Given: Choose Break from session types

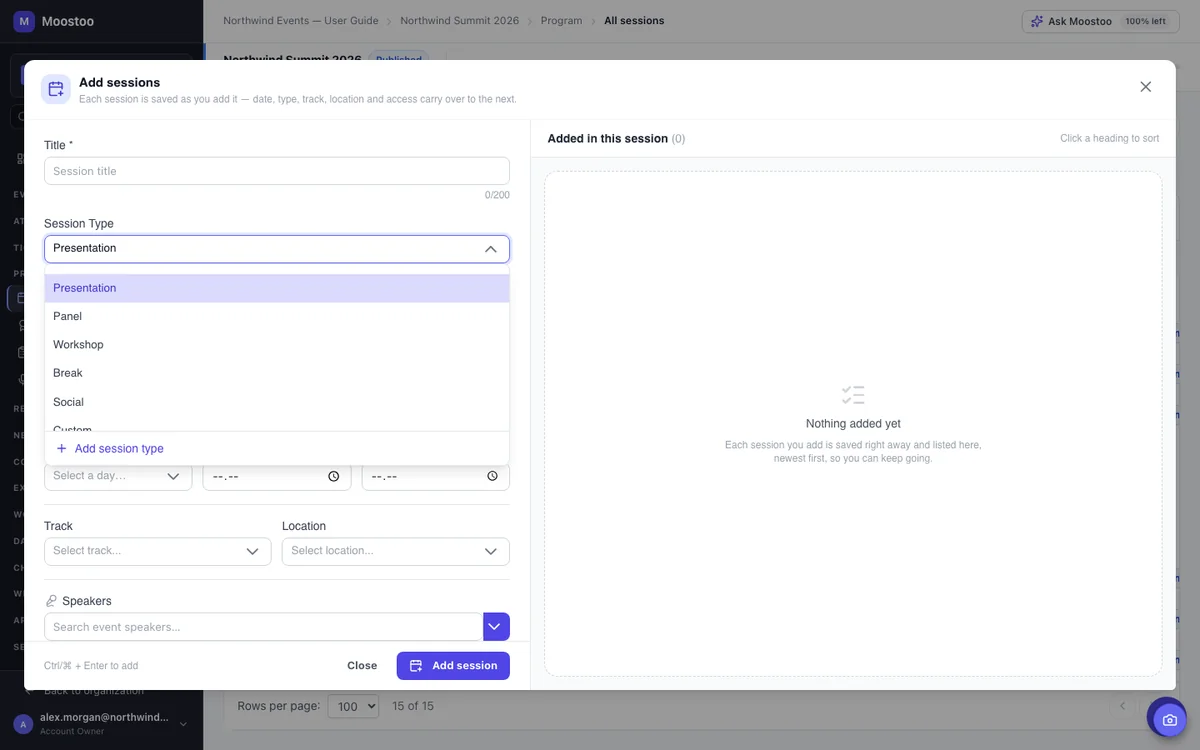Looking at the screenshot, I should 277,373.
